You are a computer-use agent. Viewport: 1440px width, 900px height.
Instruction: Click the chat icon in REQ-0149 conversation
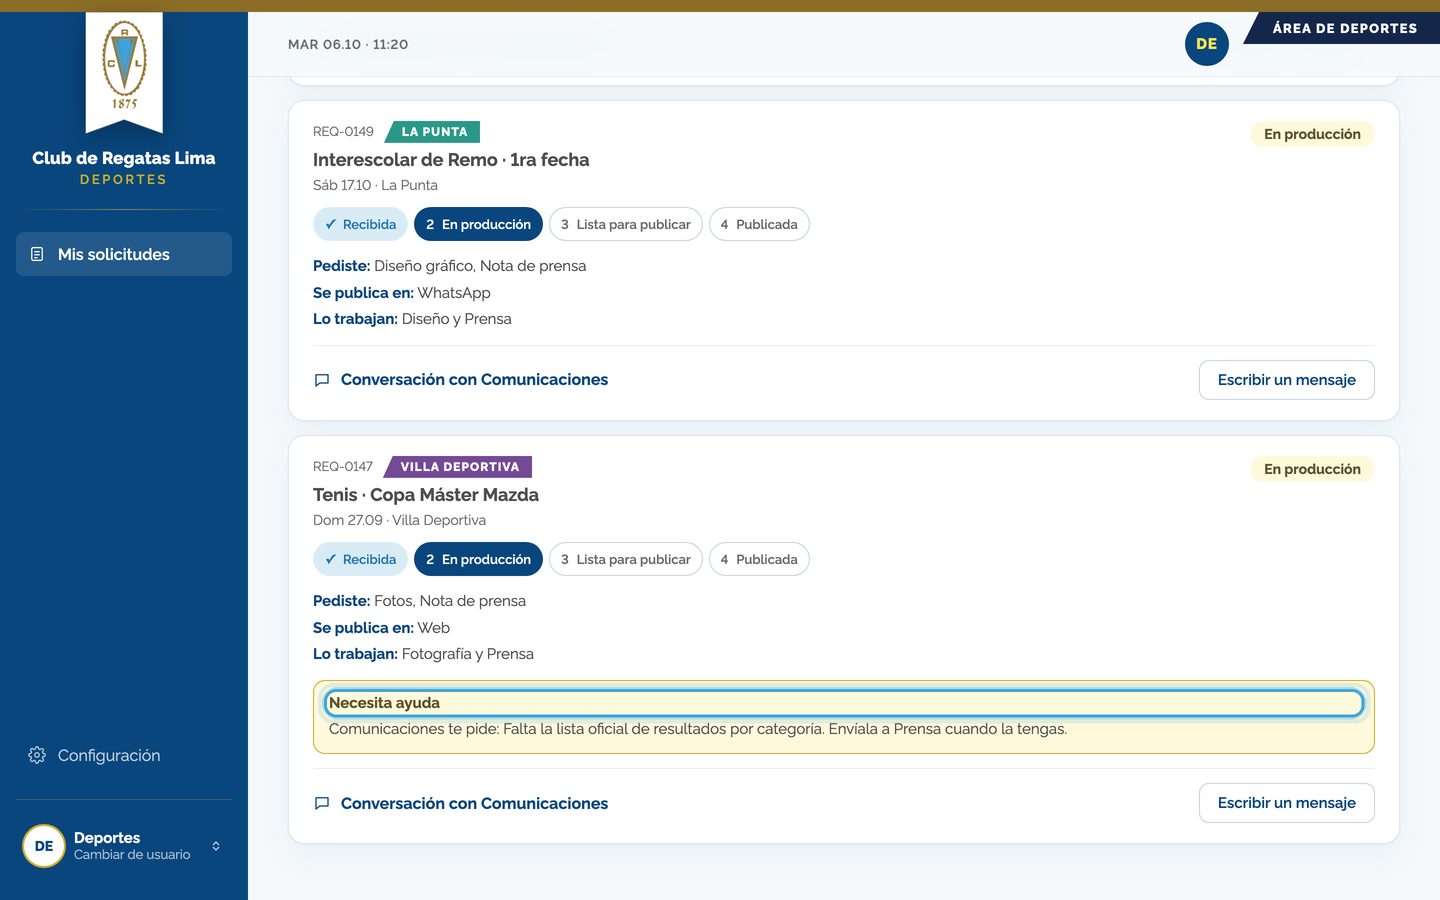click(322, 380)
